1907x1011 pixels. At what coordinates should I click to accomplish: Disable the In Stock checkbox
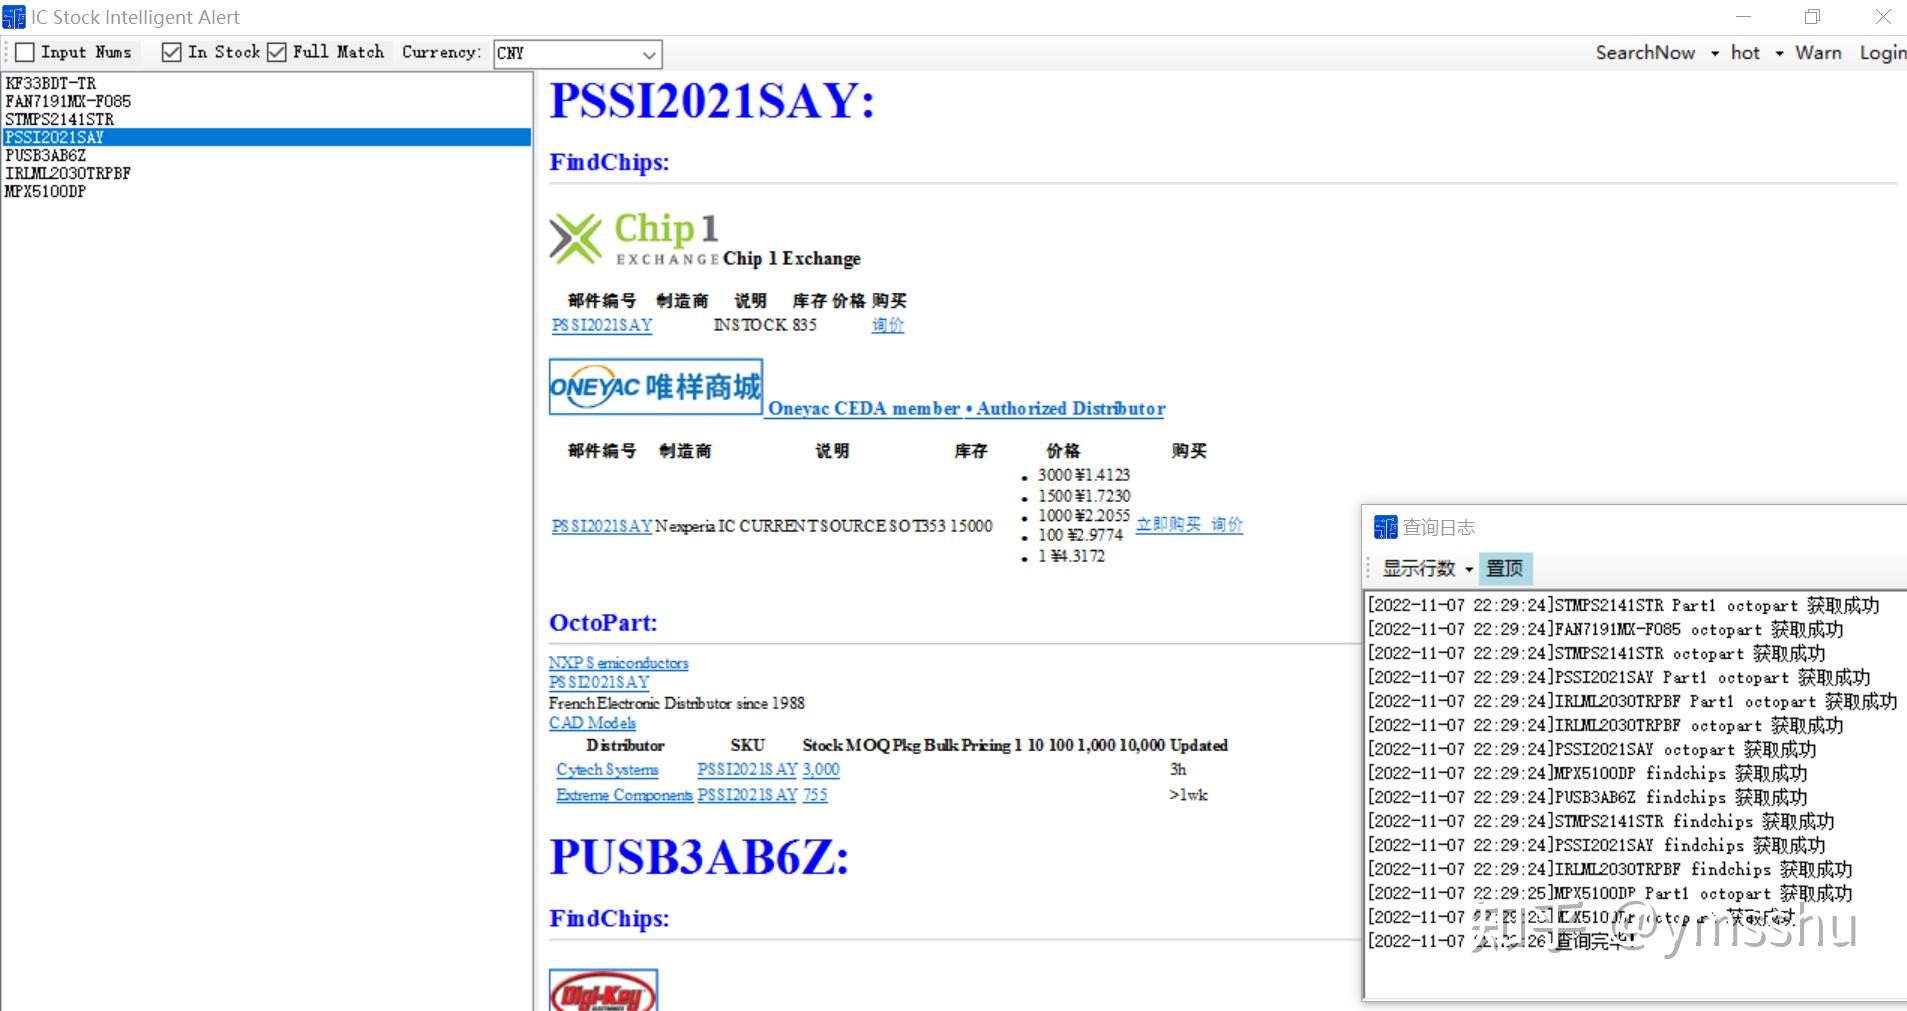171,51
